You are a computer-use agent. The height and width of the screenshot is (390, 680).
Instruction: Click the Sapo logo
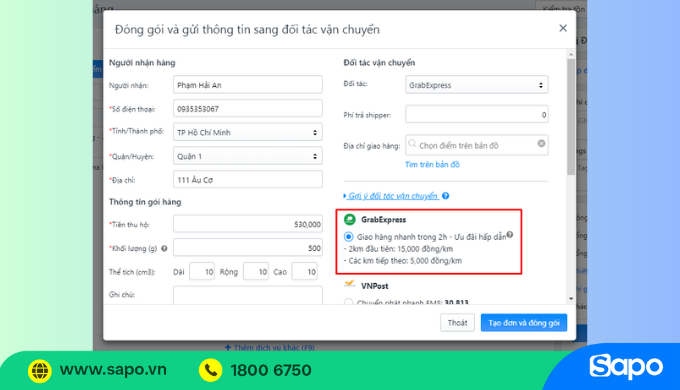pyautogui.click(x=626, y=367)
